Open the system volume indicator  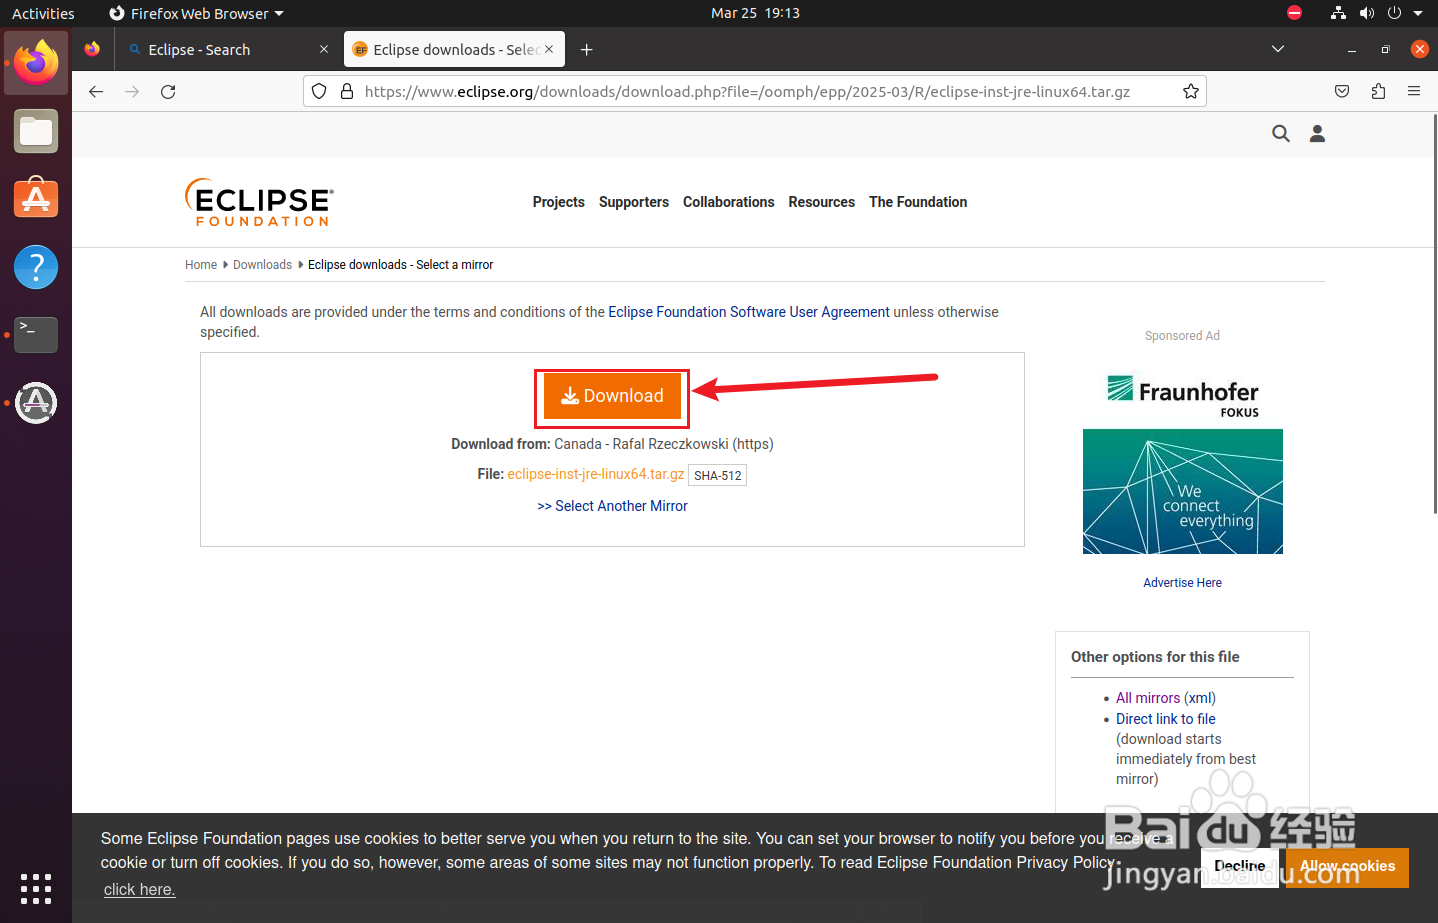pos(1366,13)
